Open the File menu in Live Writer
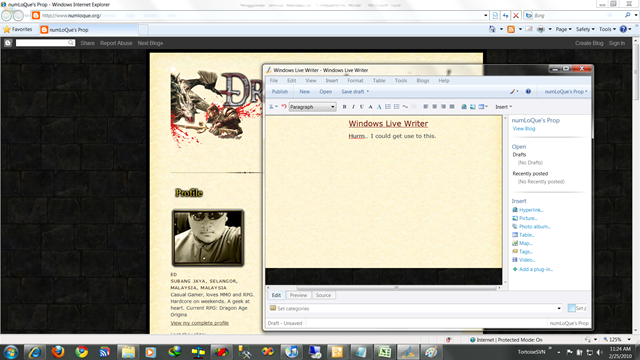Screen dimensions: 640x360 tap(273, 81)
